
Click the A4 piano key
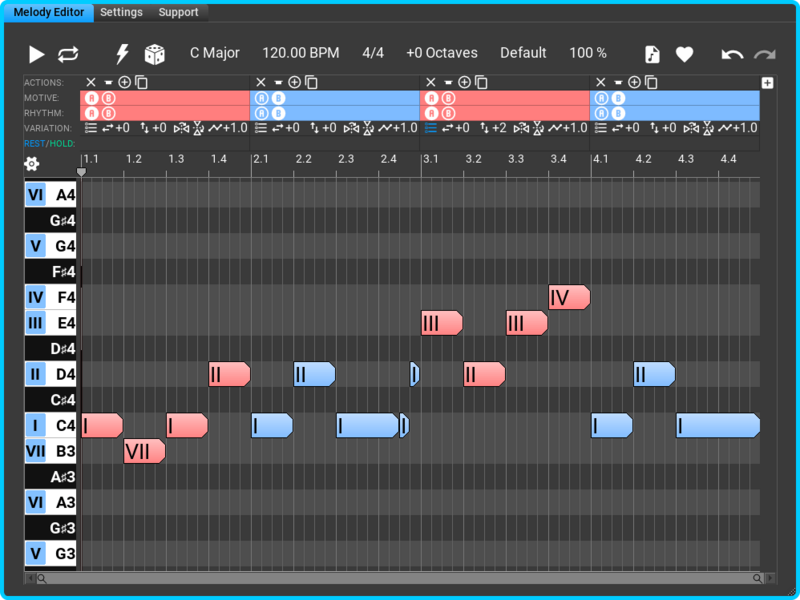click(x=51, y=194)
